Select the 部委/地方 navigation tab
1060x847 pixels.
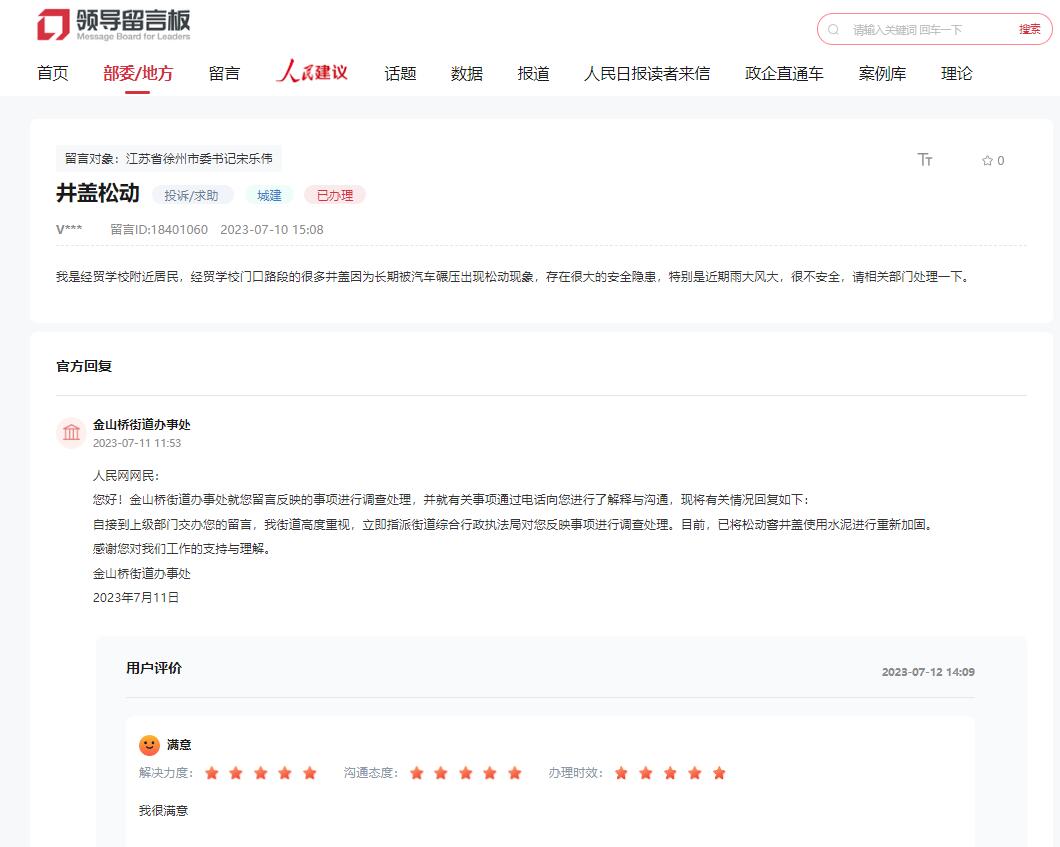[x=138, y=73]
